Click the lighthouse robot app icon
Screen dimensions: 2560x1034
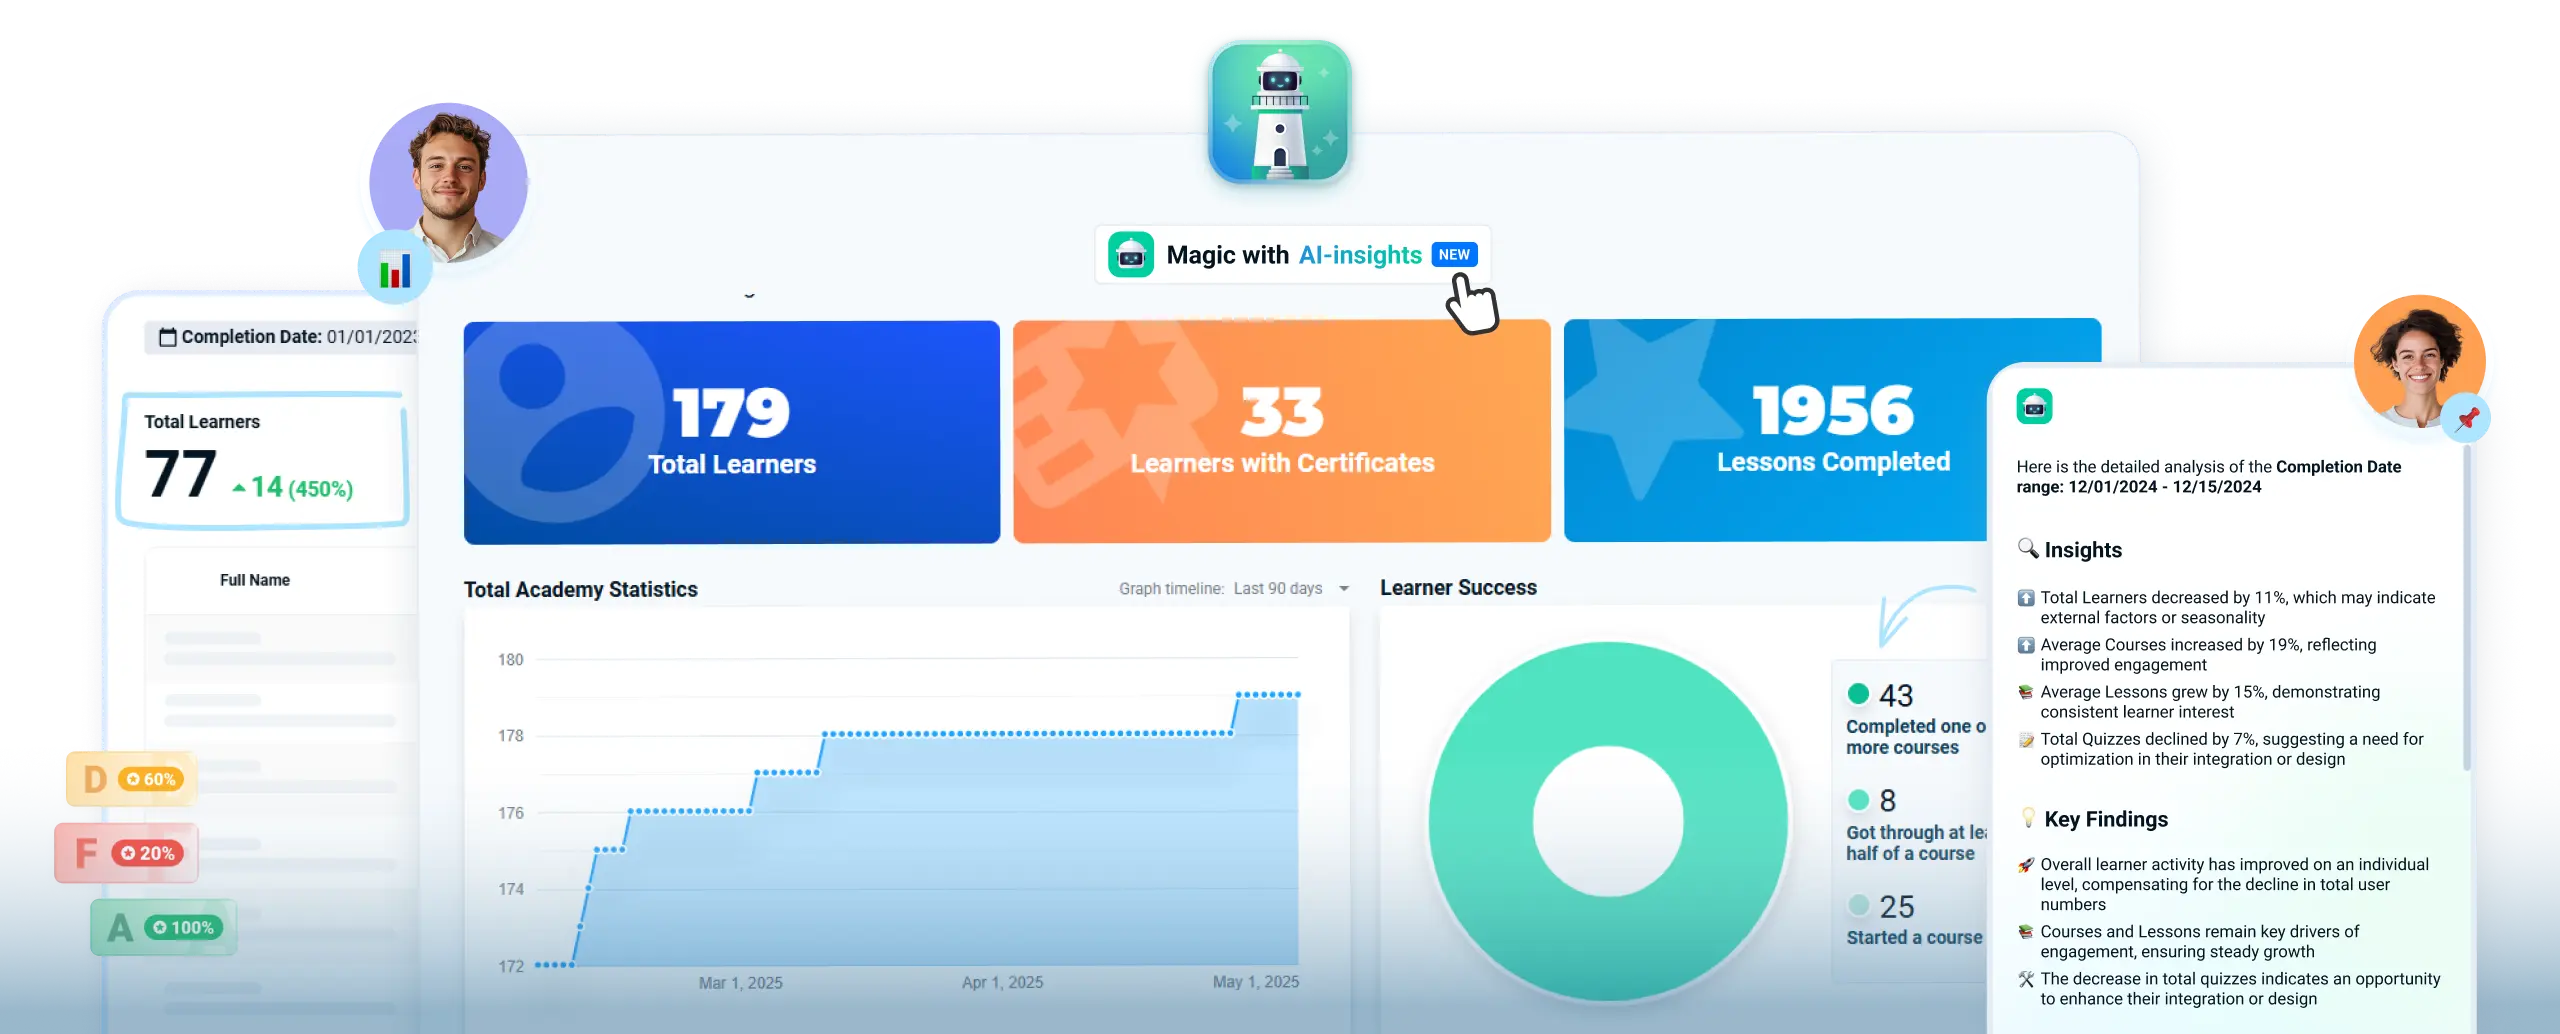tap(1279, 109)
